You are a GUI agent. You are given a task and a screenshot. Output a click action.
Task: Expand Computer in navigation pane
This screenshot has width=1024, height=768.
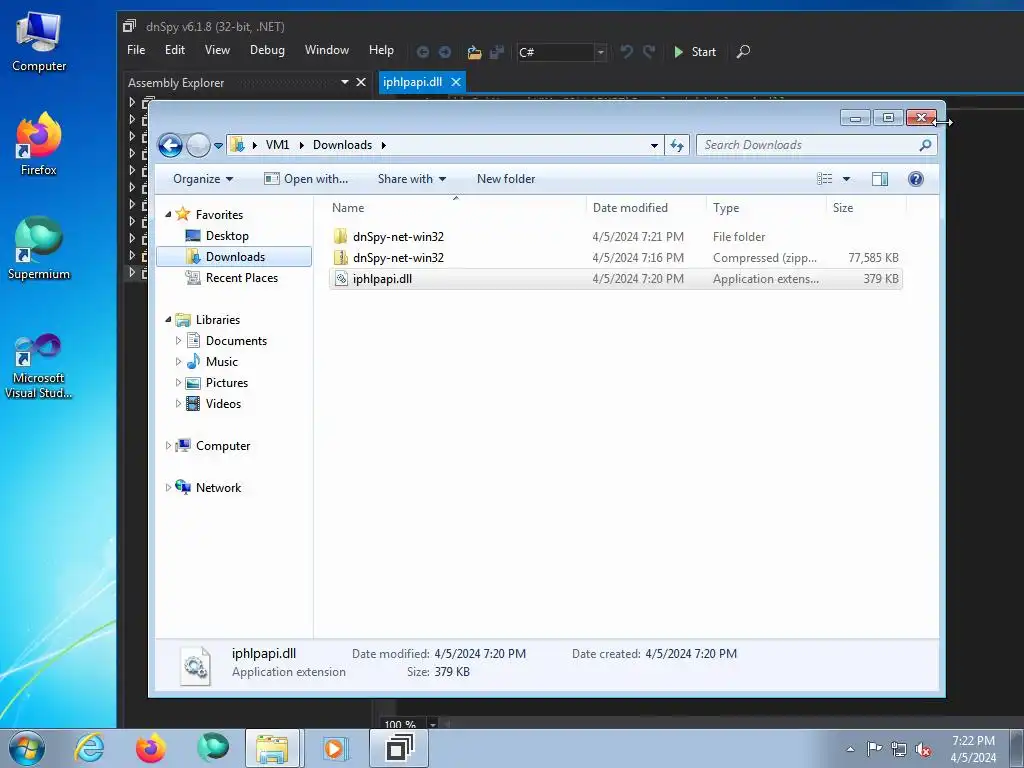tap(168, 445)
